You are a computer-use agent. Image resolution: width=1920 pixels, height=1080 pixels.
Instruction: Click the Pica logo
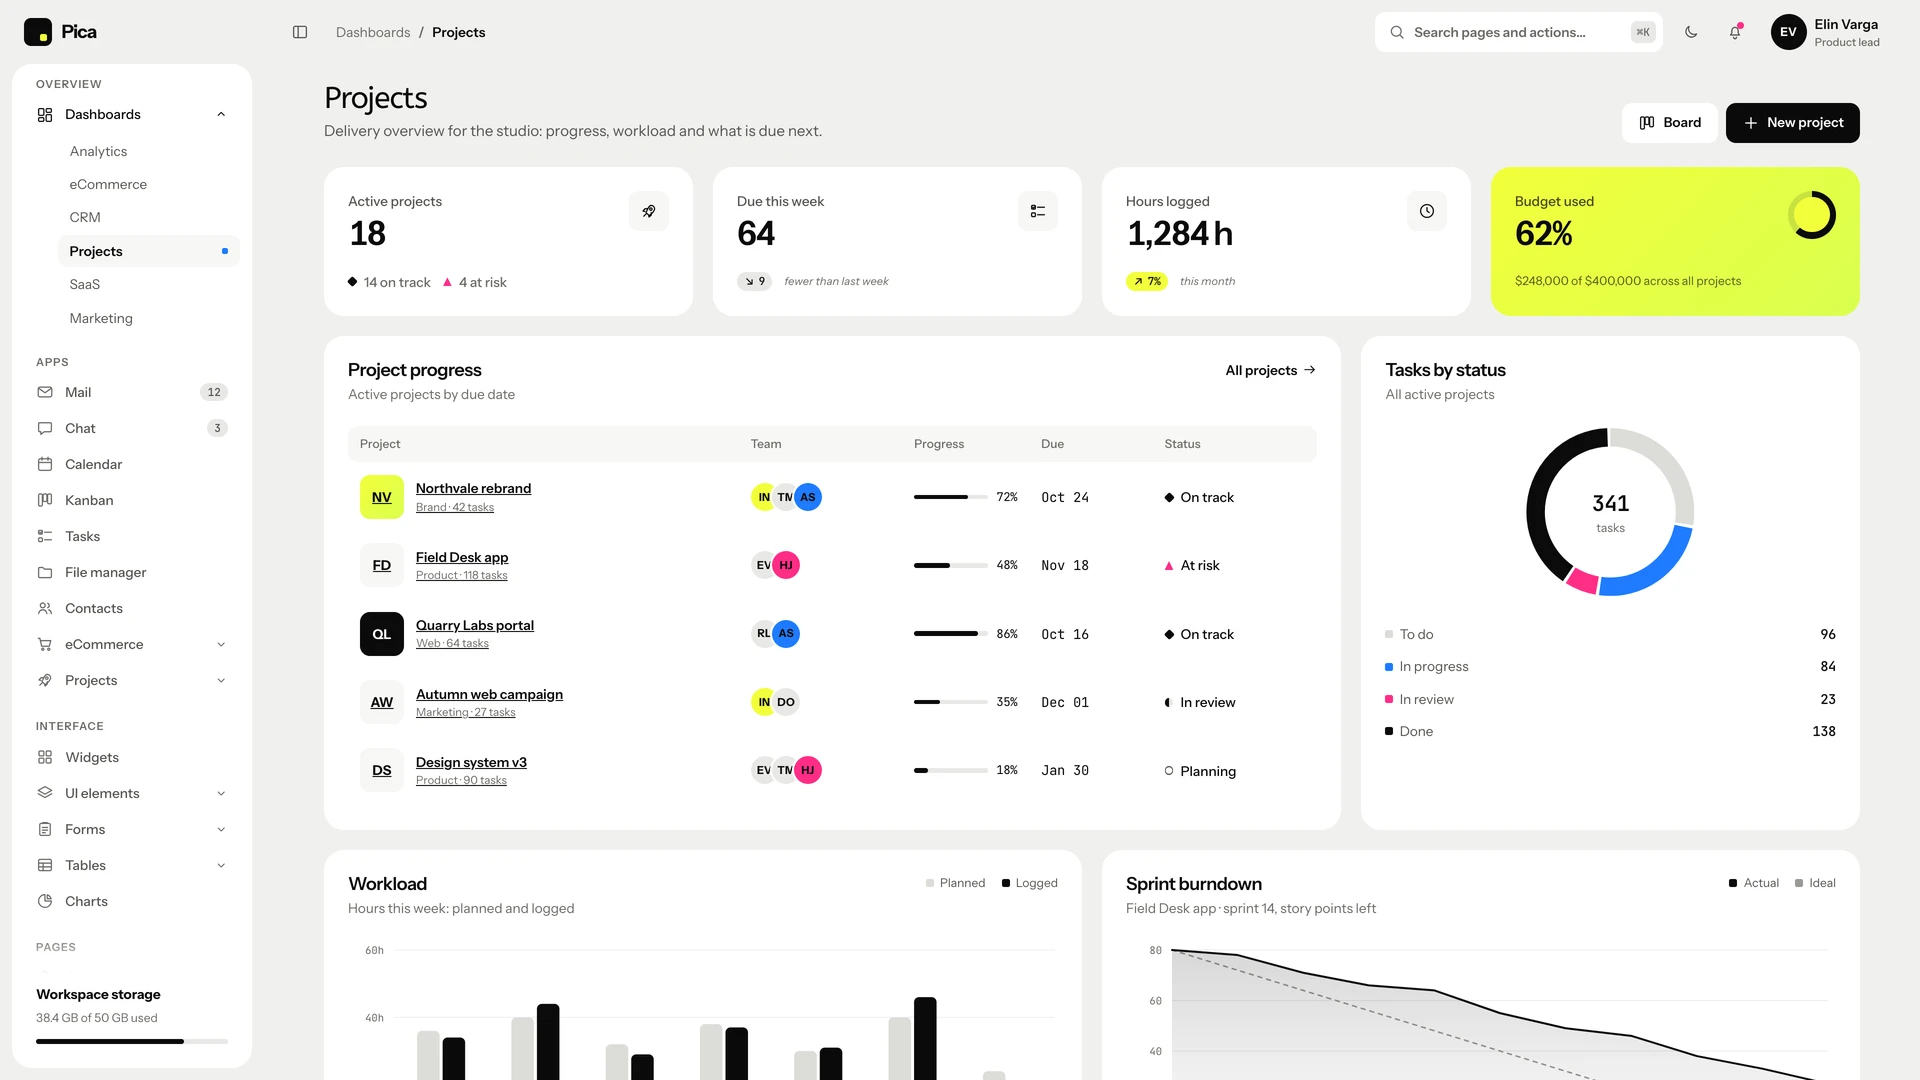pos(60,32)
